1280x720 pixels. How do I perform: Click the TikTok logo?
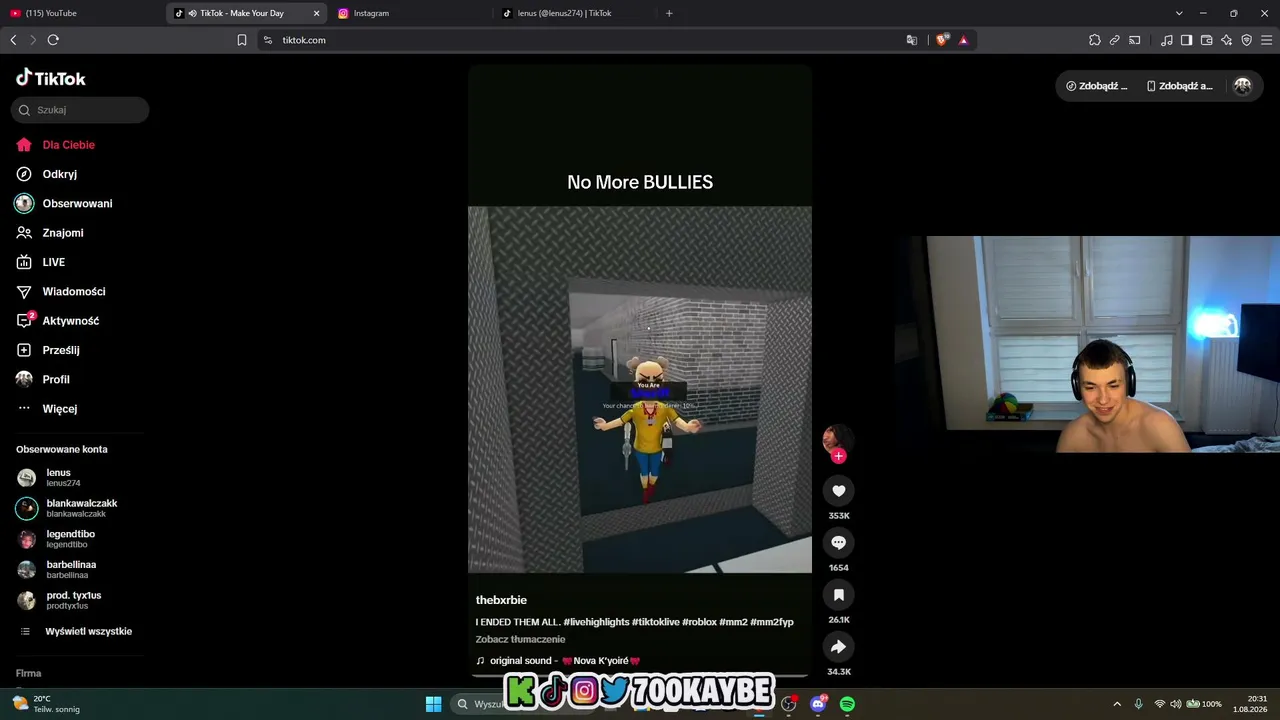click(x=51, y=78)
